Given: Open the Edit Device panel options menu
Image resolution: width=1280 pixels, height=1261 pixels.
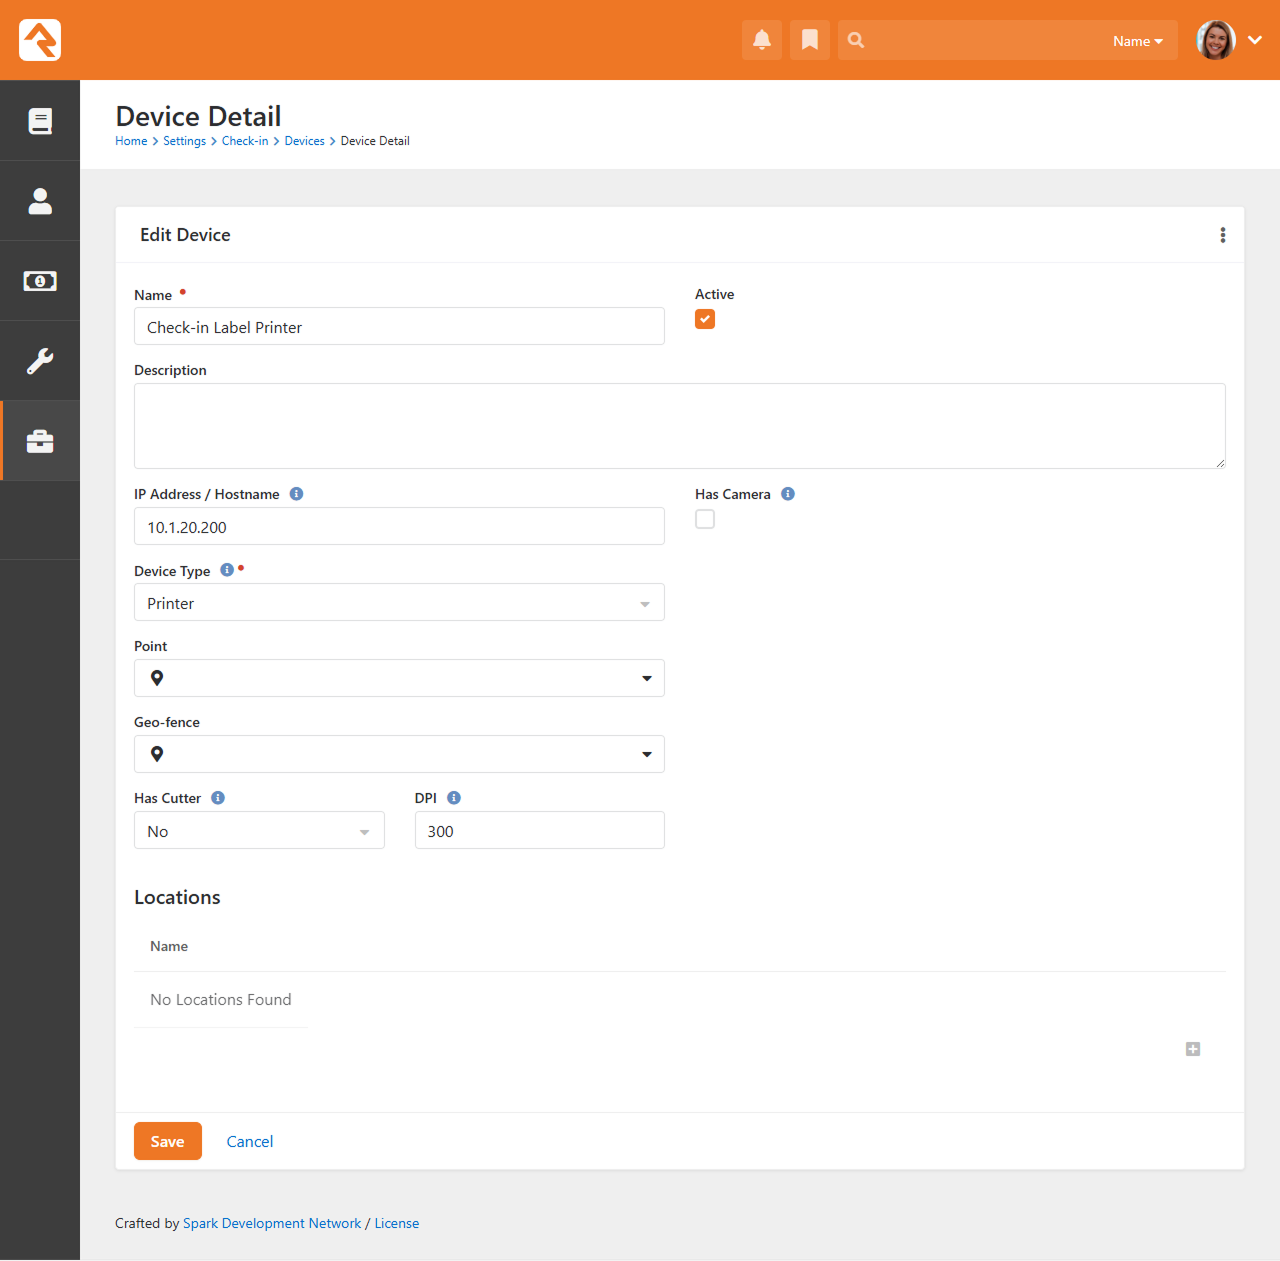Looking at the screenshot, I should coord(1222,235).
